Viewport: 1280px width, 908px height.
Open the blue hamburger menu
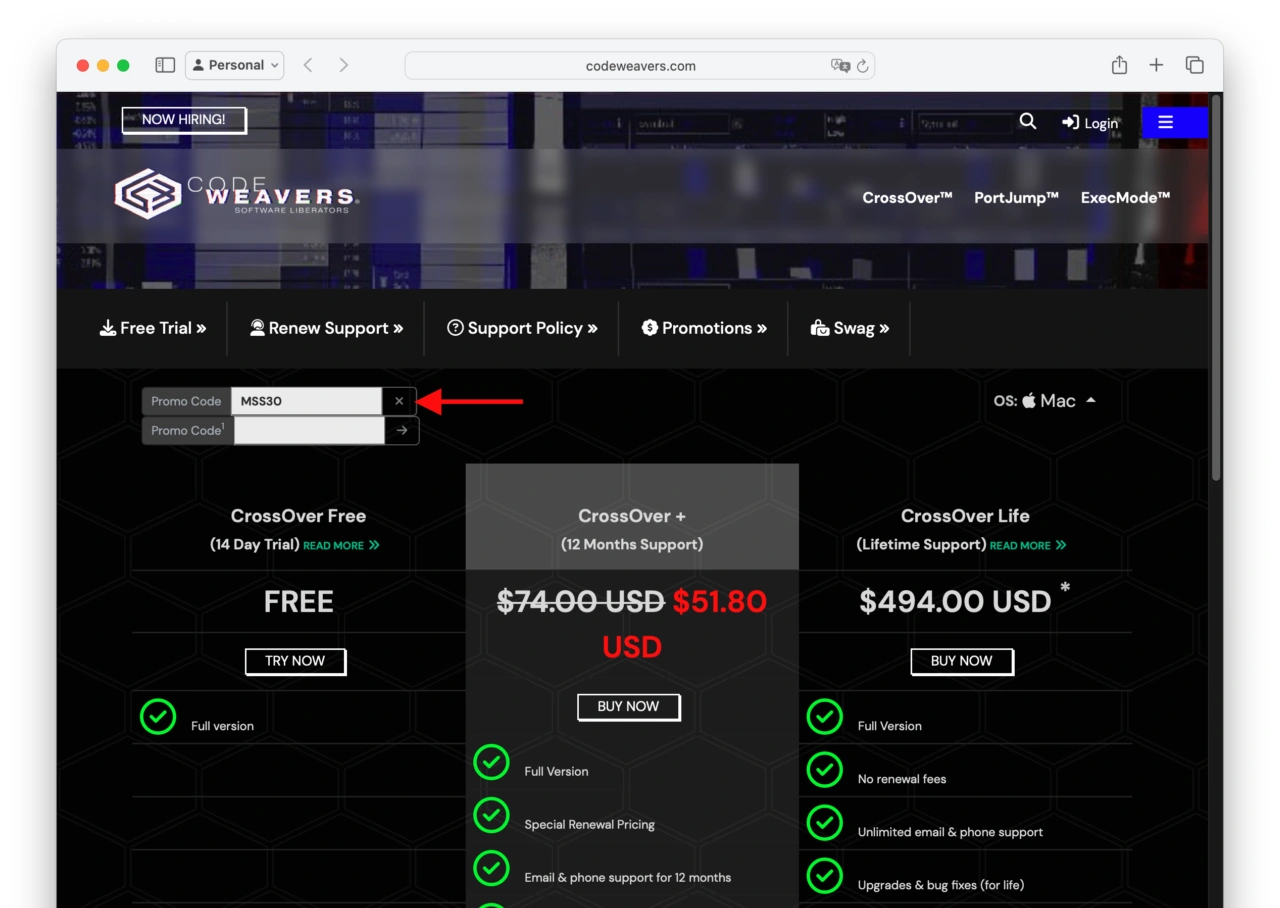click(1165, 122)
